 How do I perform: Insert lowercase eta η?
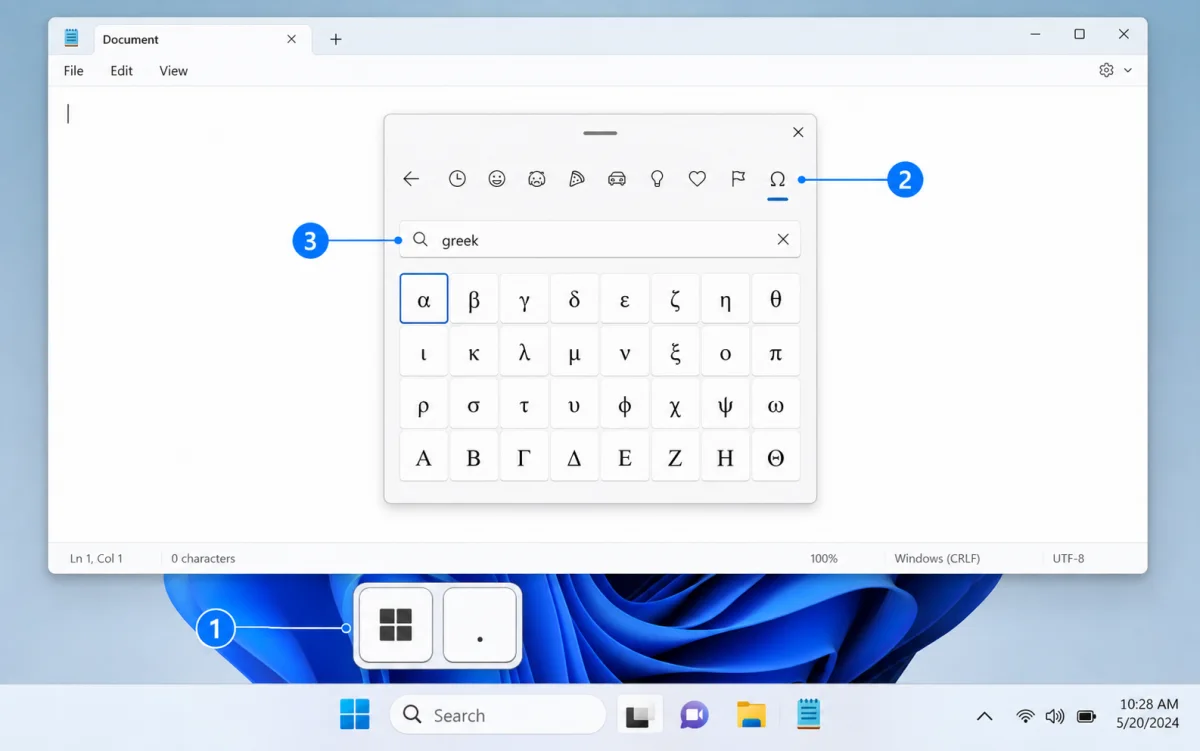pos(725,299)
